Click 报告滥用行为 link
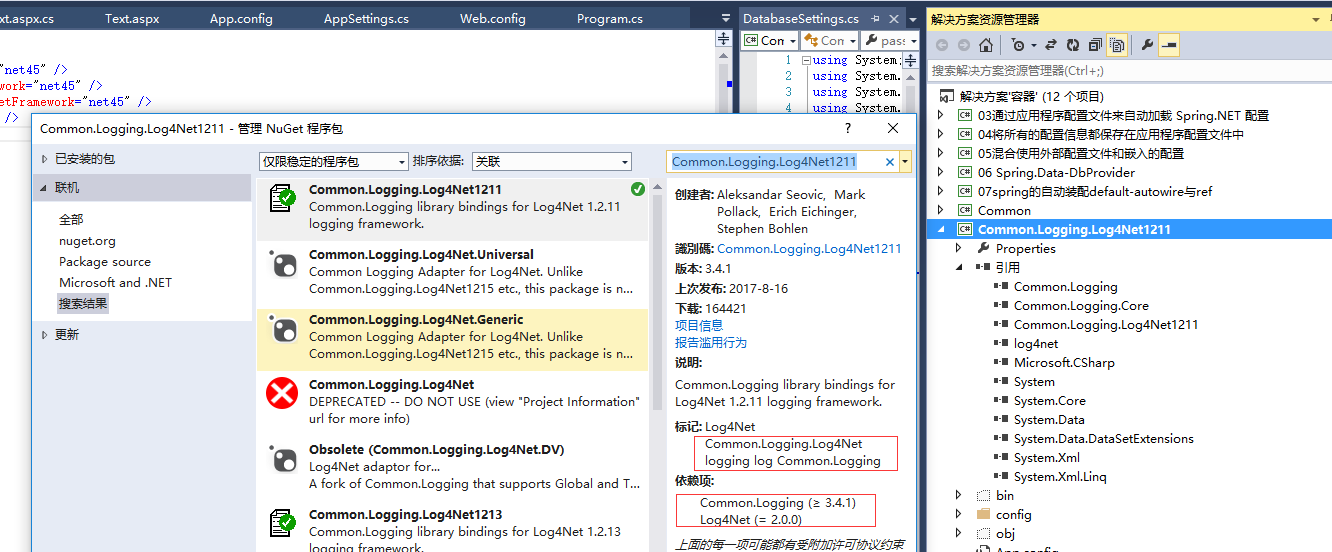The image size is (1332, 552). click(711, 342)
